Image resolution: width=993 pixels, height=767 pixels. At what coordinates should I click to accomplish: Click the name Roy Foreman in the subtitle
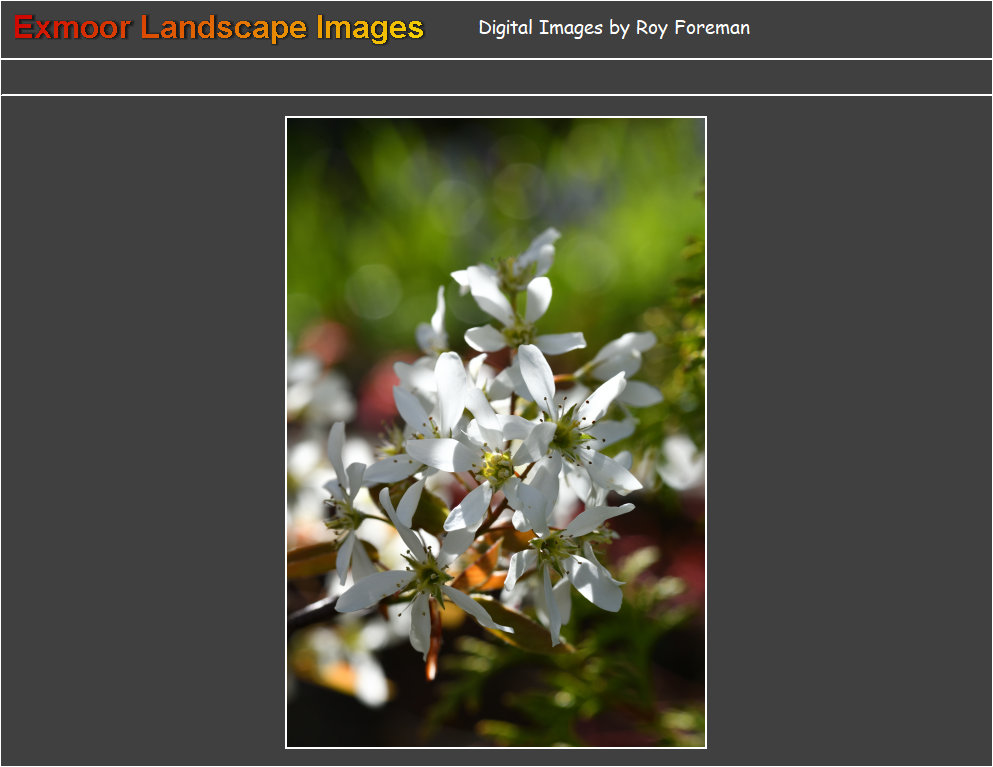[692, 28]
